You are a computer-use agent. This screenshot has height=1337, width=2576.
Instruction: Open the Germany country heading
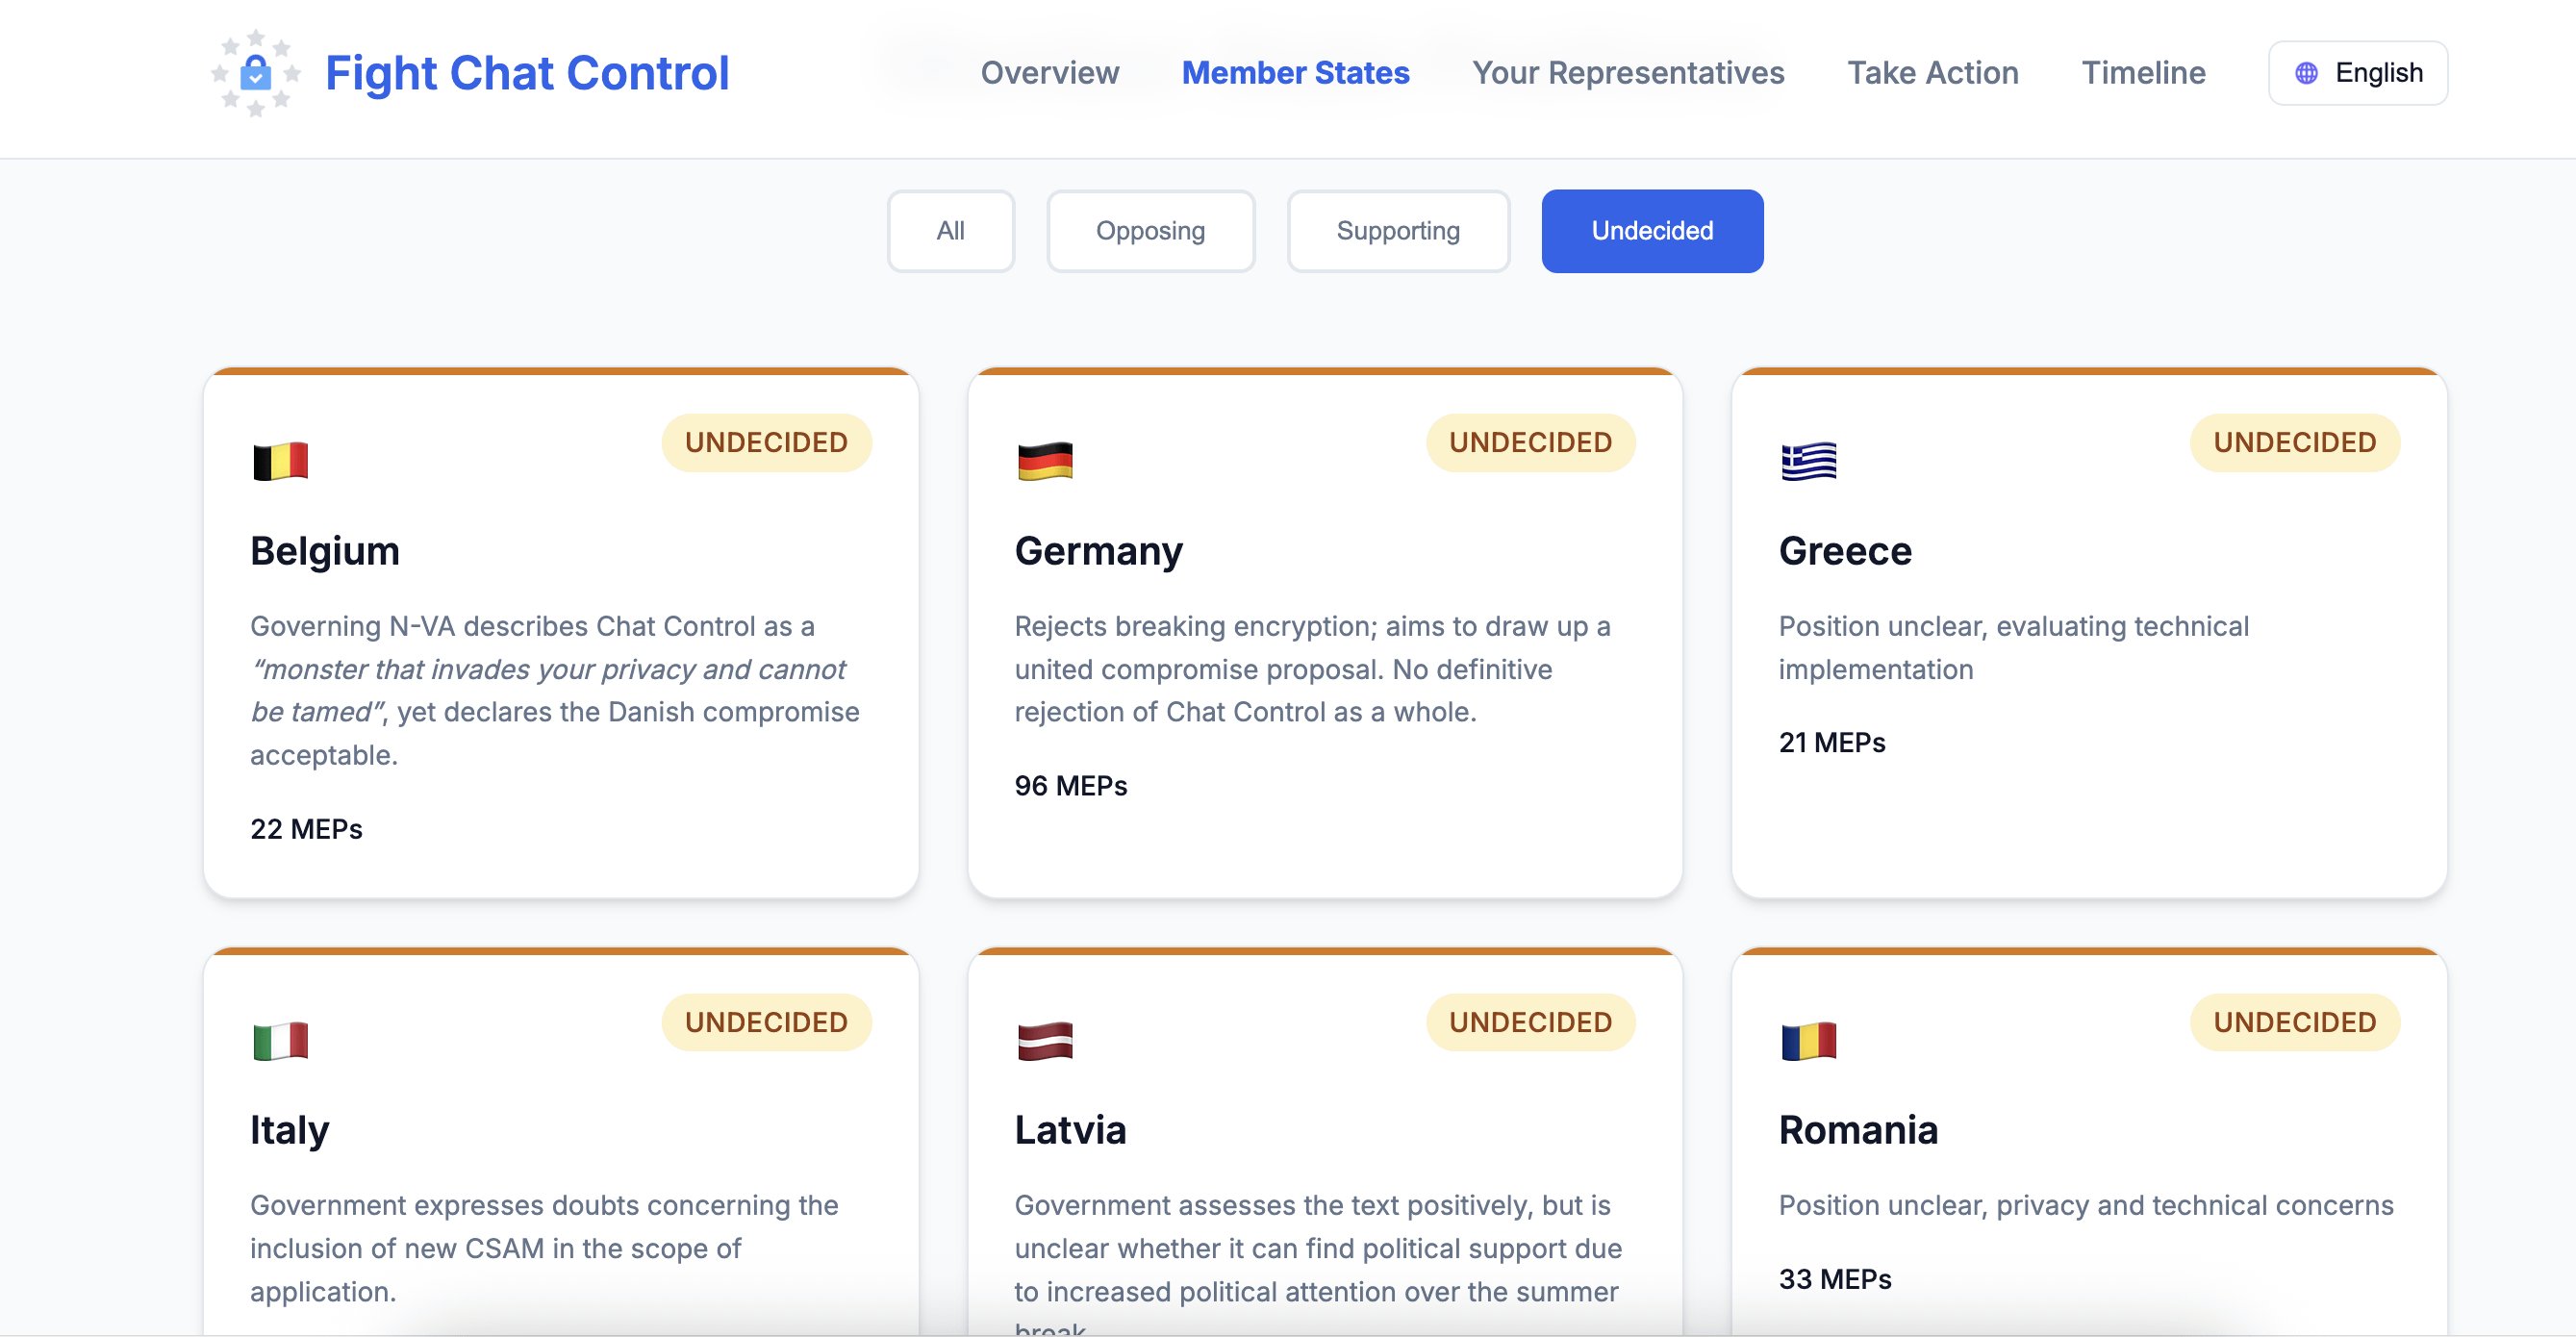click(x=1098, y=551)
